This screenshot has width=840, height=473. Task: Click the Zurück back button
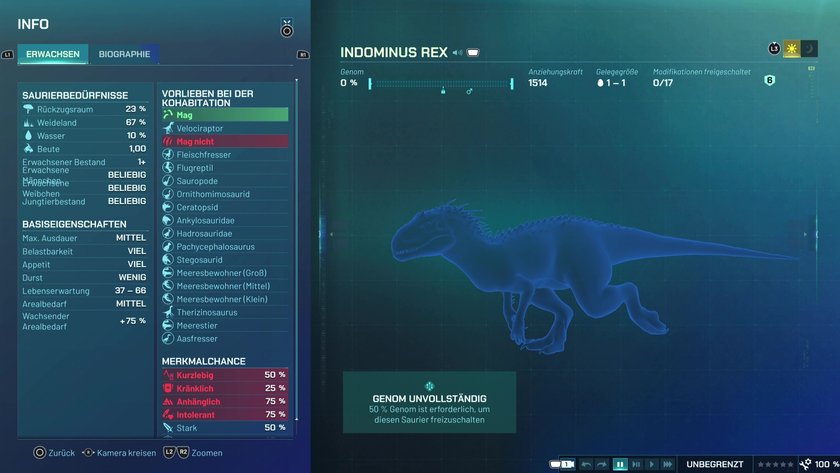pyautogui.click(x=54, y=453)
